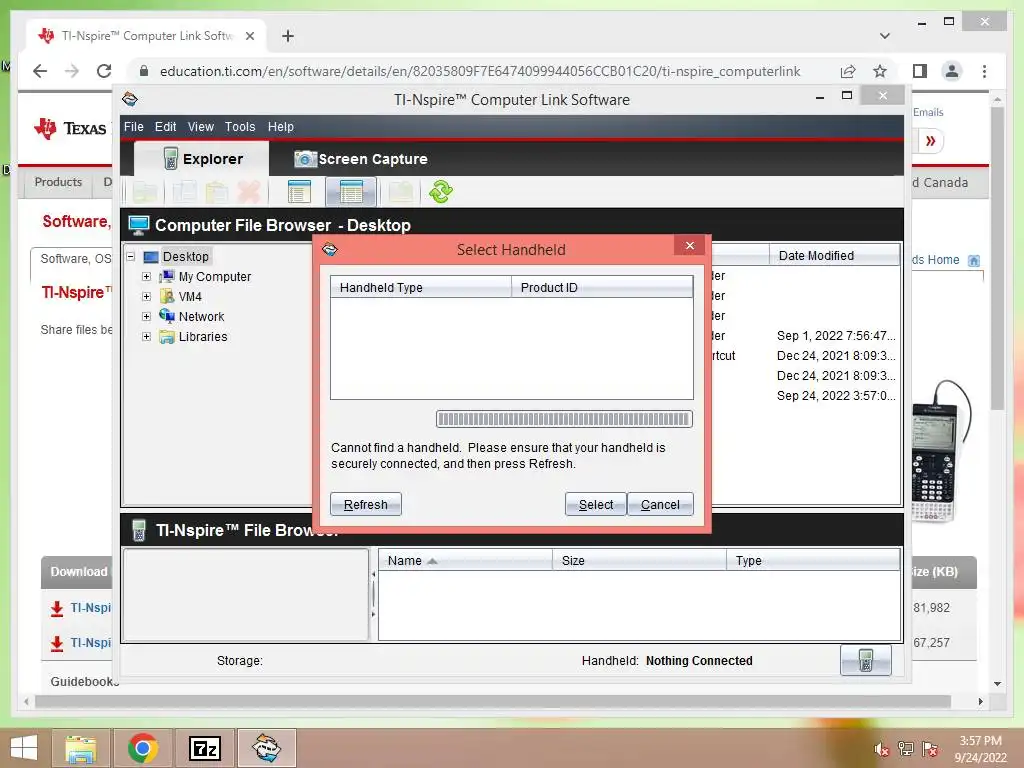Click the TI-Nspire app icon in the title bar
The height and width of the screenshot is (768, 1024).
130,99
